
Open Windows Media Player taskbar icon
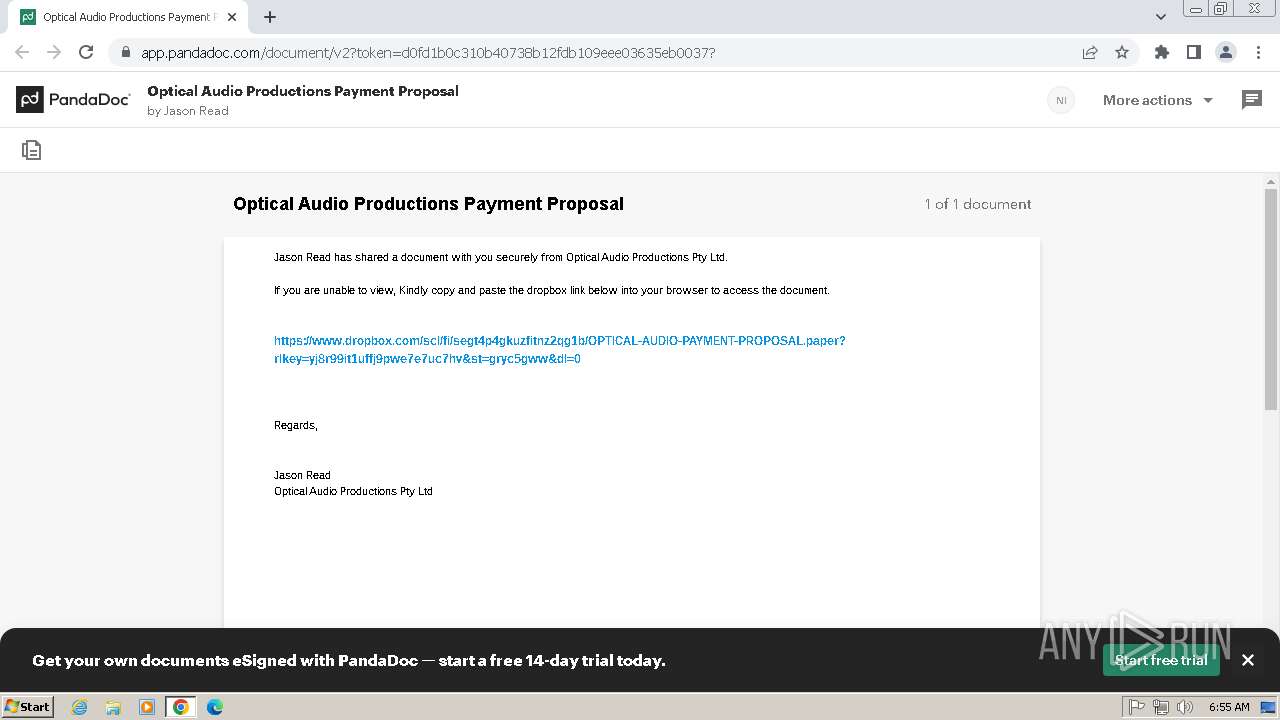tap(147, 707)
